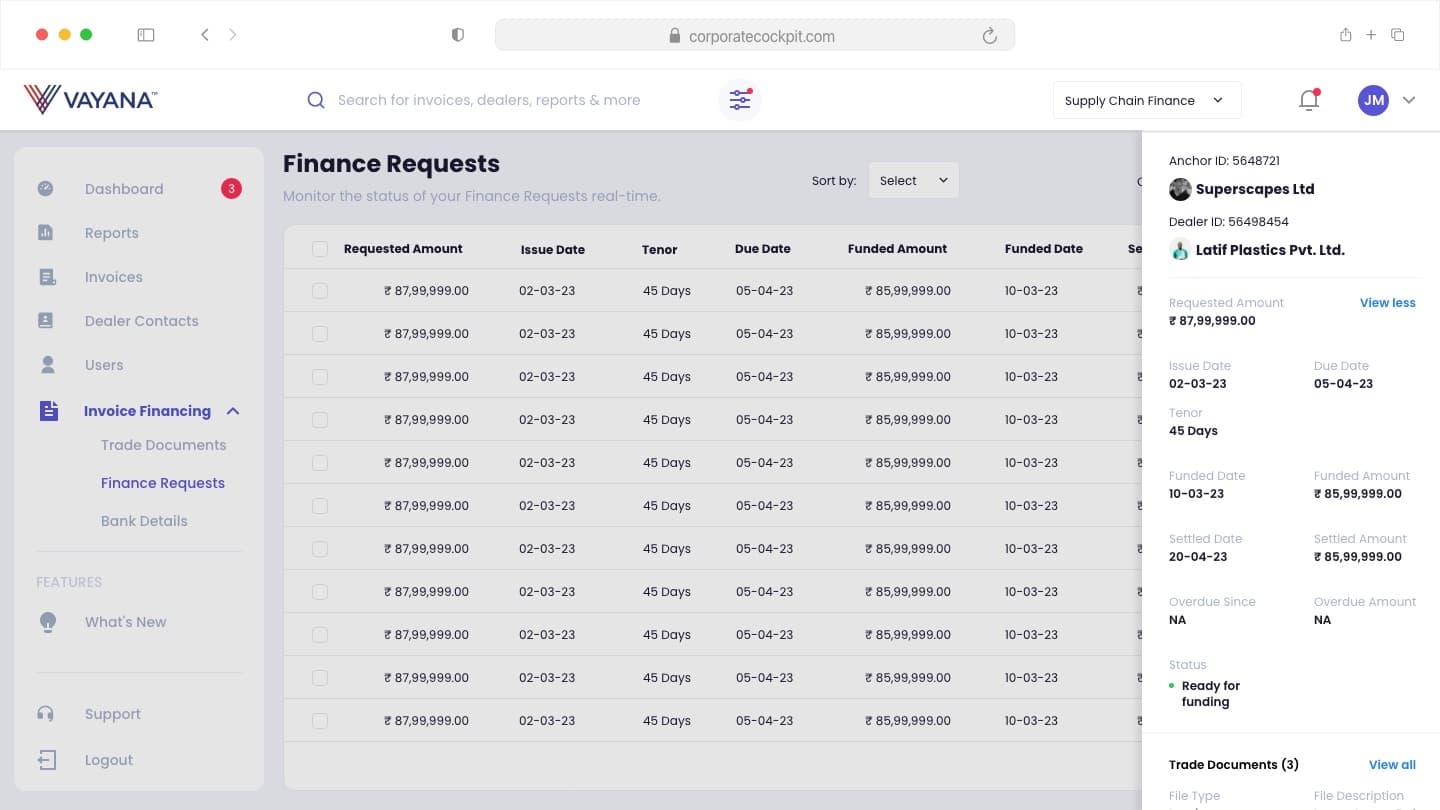The width and height of the screenshot is (1440, 810).
Task: Click the search magnifier icon
Action: pos(316,100)
